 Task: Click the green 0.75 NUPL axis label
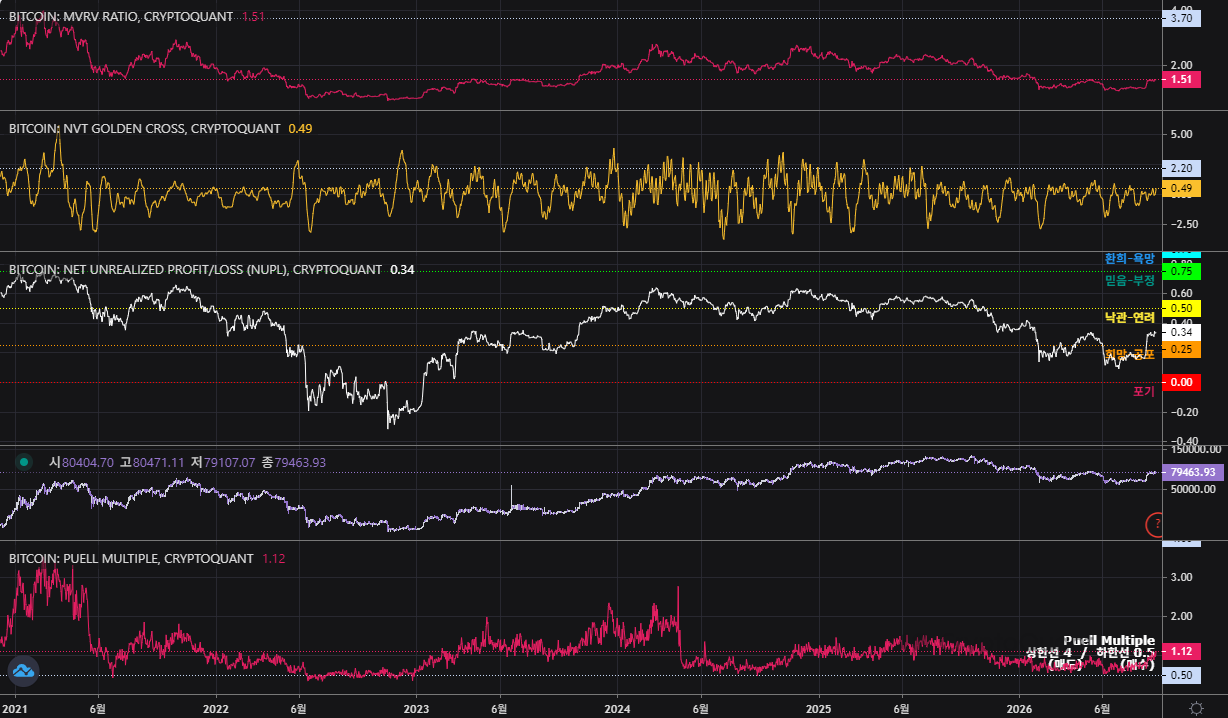tap(1181, 271)
